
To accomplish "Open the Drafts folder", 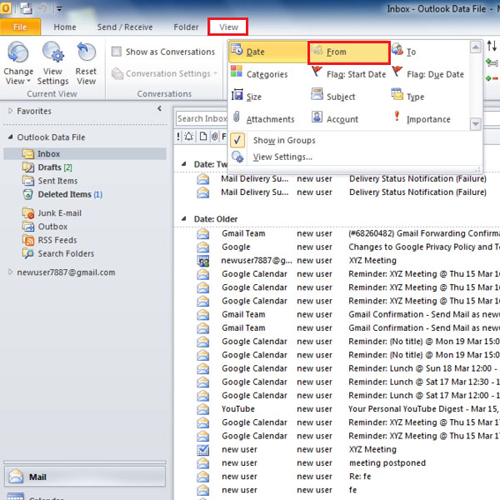I will coord(47,167).
